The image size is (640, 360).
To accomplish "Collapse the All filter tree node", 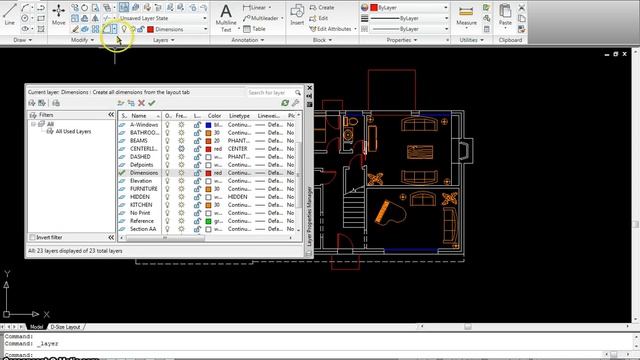I will click(33, 124).
